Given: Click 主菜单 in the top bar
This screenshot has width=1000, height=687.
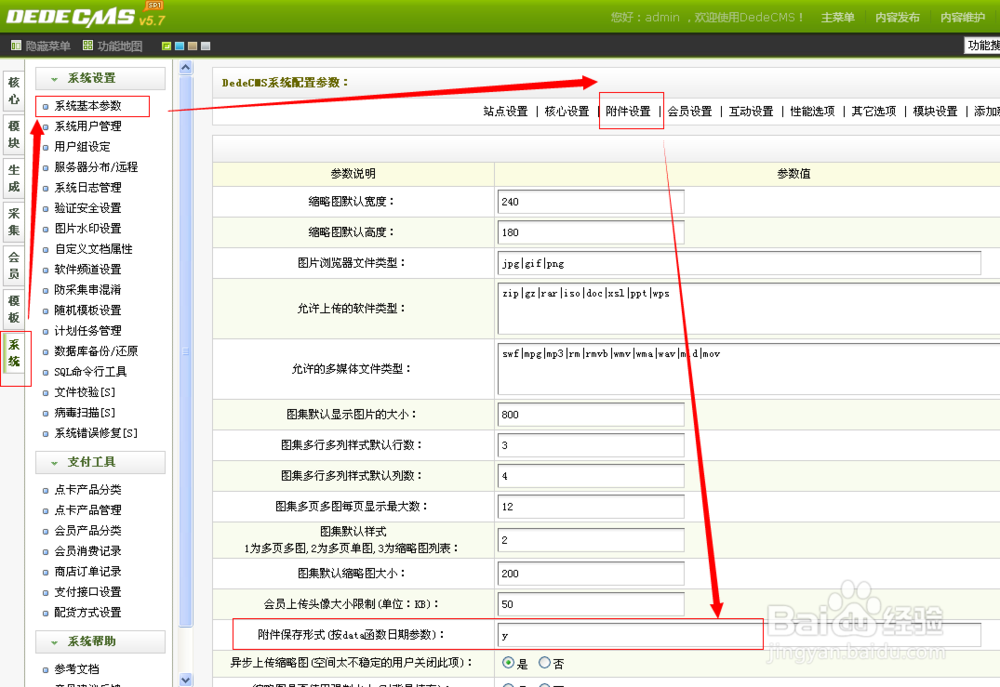Looking at the screenshot, I should 837,17.
